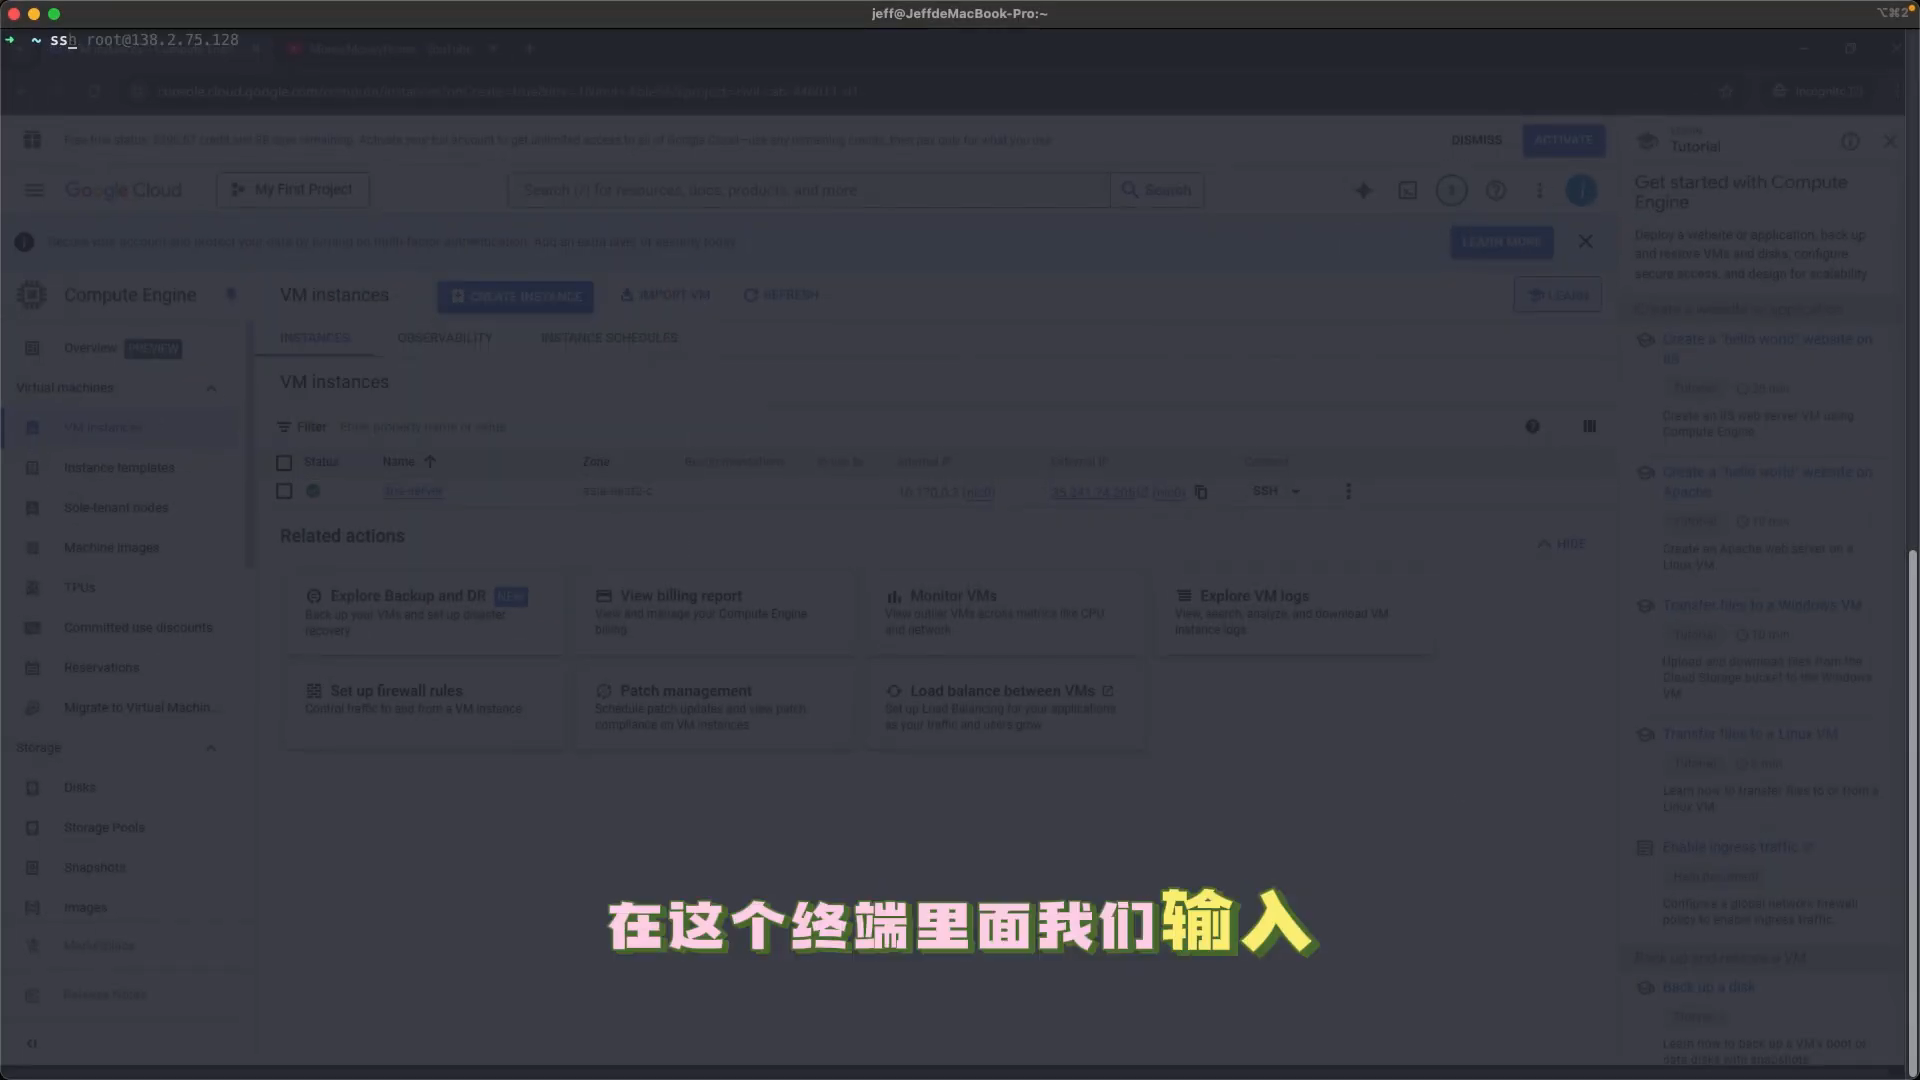Open Overview in Compute Engine sidebar
The width and height of the screenshot is (1920, 1080).
click(122, 348)
